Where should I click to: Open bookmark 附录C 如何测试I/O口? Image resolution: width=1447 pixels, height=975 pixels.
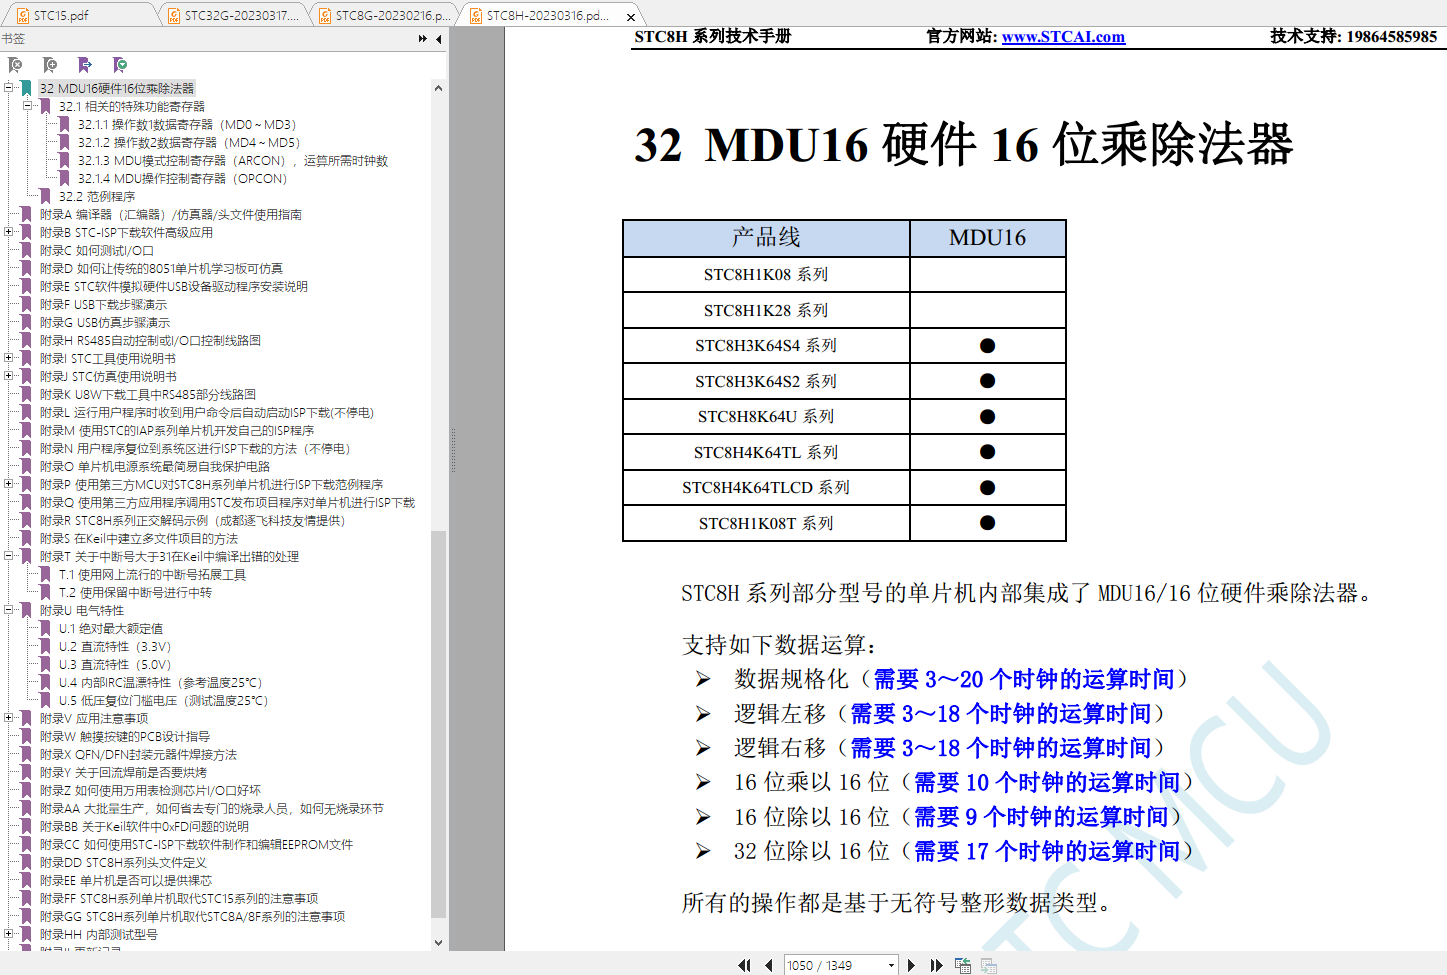click(97, 251)
